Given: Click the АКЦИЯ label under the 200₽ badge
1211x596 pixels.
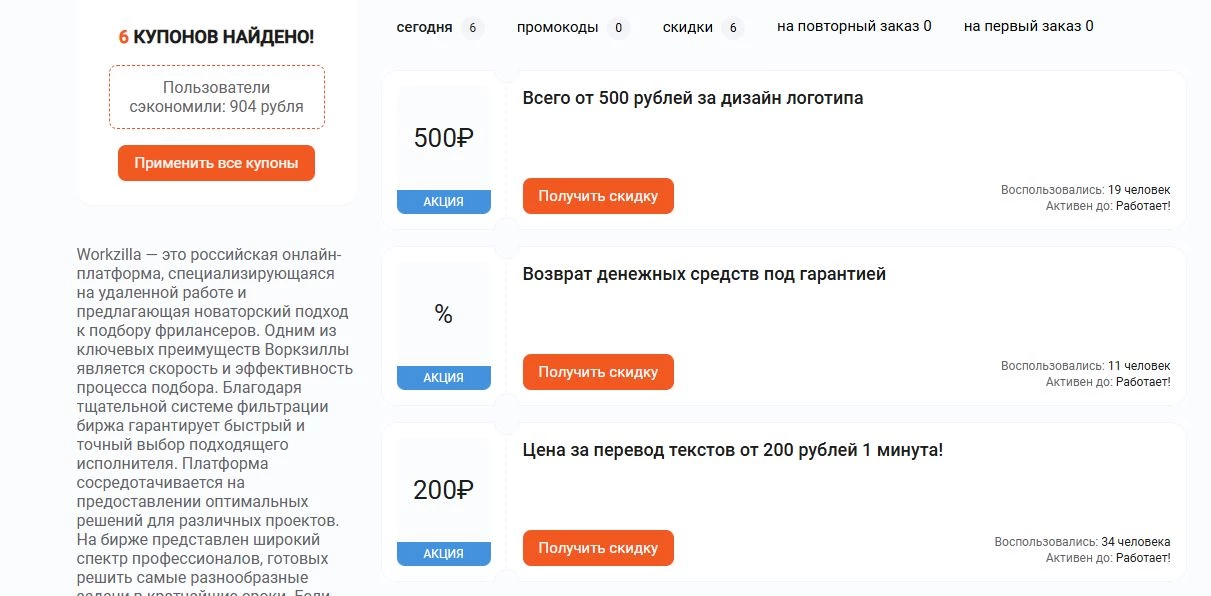Looking at the screenshot, I should pos(443,552).
